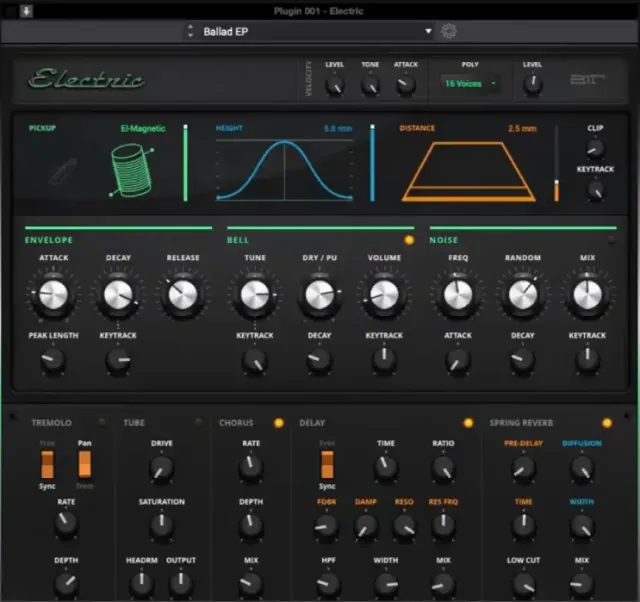Click the Spring Reverb Width knob

(582, 526)
